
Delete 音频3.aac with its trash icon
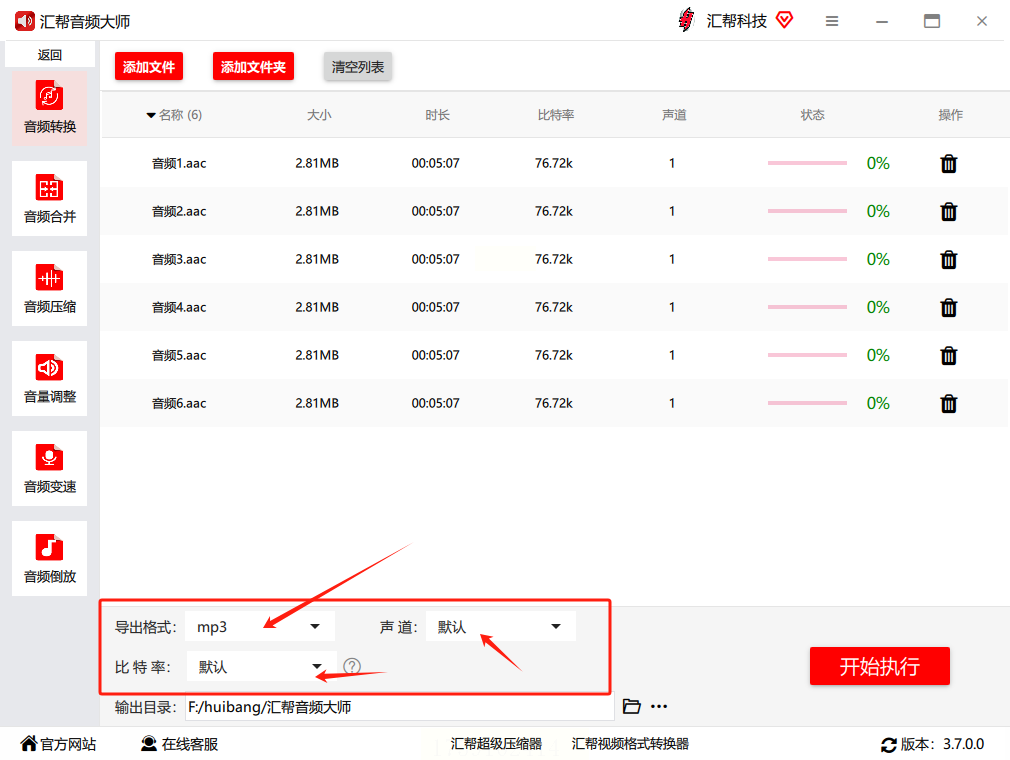click(x=948, y=260)
